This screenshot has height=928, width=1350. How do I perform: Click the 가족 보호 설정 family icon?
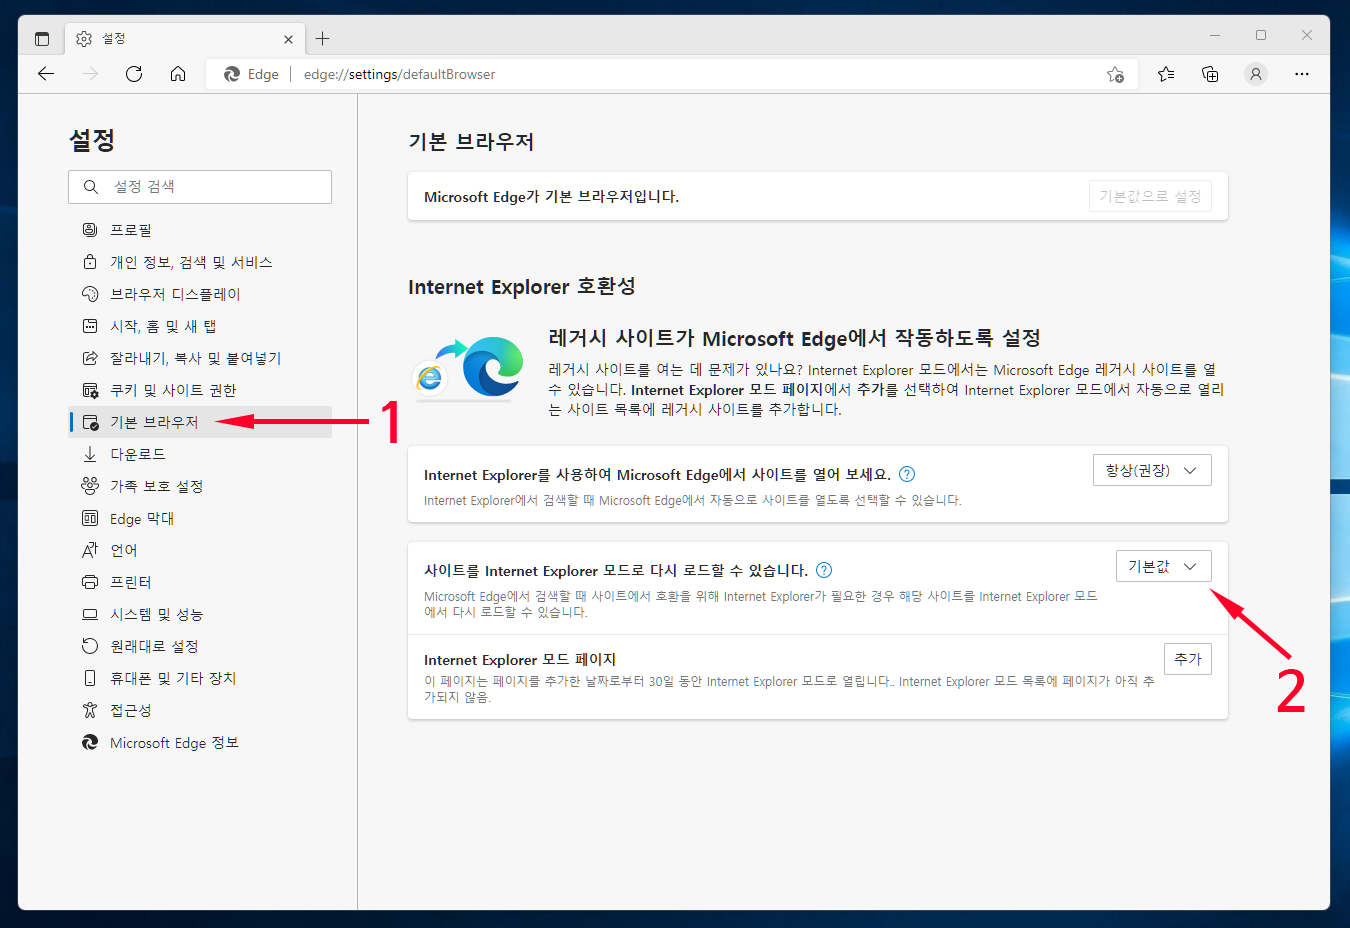click(x=90, y=486)
